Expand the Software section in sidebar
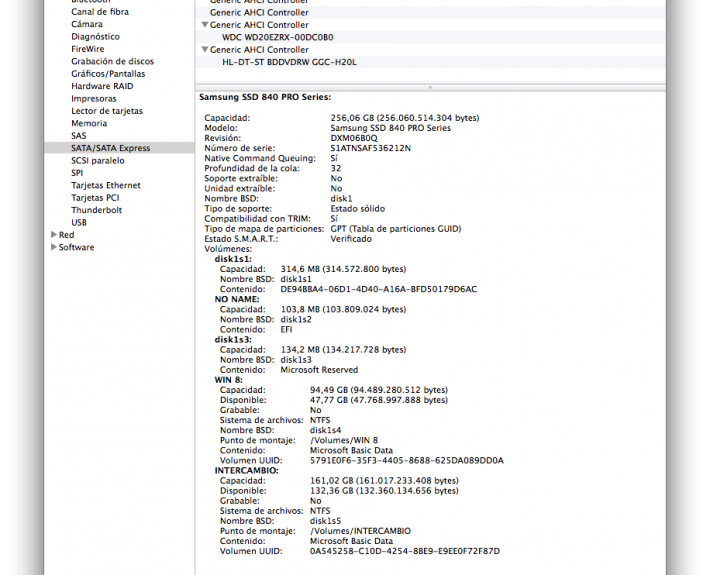This screenshot has width=710, height=575. 54,247
